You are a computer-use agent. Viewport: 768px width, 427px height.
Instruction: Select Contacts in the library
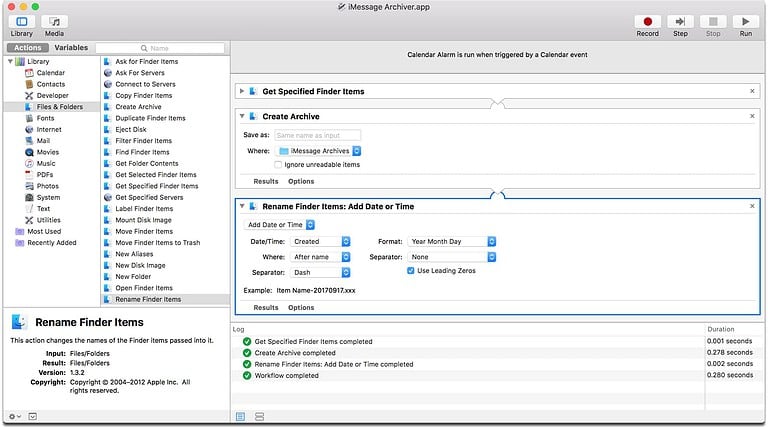[x=50, y=84]
